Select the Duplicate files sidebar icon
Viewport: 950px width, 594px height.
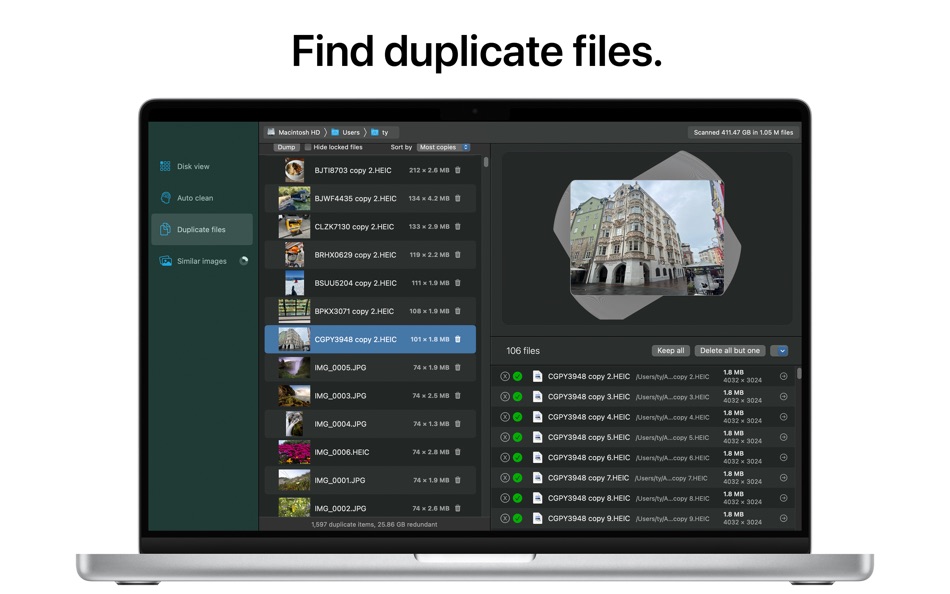[164, 229]
